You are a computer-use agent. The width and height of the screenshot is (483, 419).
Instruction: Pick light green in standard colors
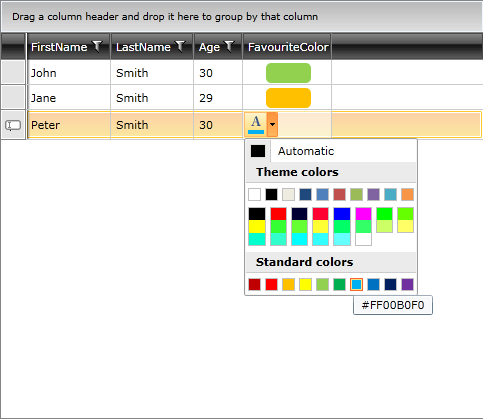click(x=322, y=284)
